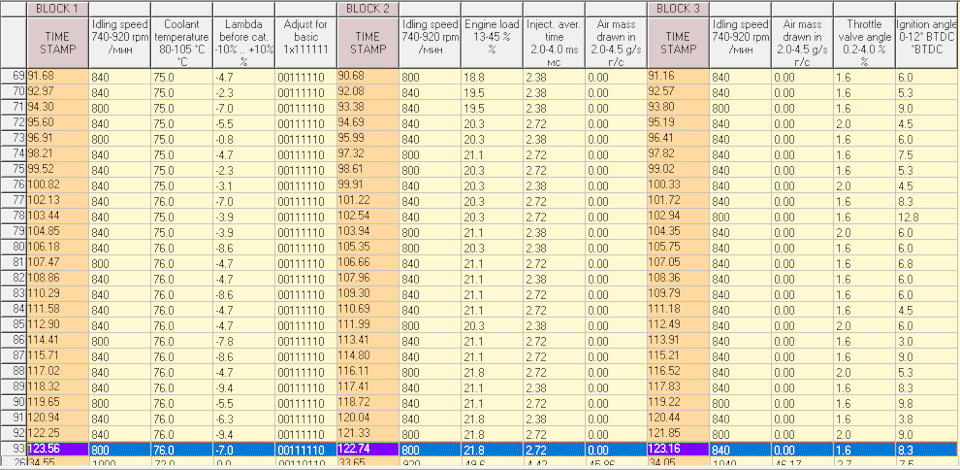Click timestamp cell 106.18
960x470 pixels.
click(58, 247)
